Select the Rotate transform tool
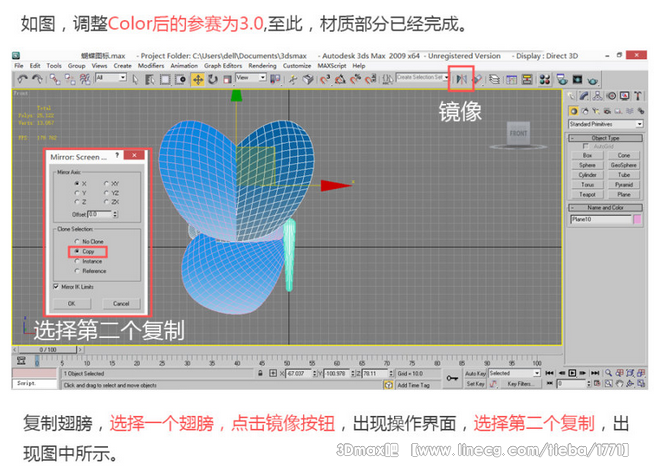This screenshot has width=658, height=467. (214, 79)
